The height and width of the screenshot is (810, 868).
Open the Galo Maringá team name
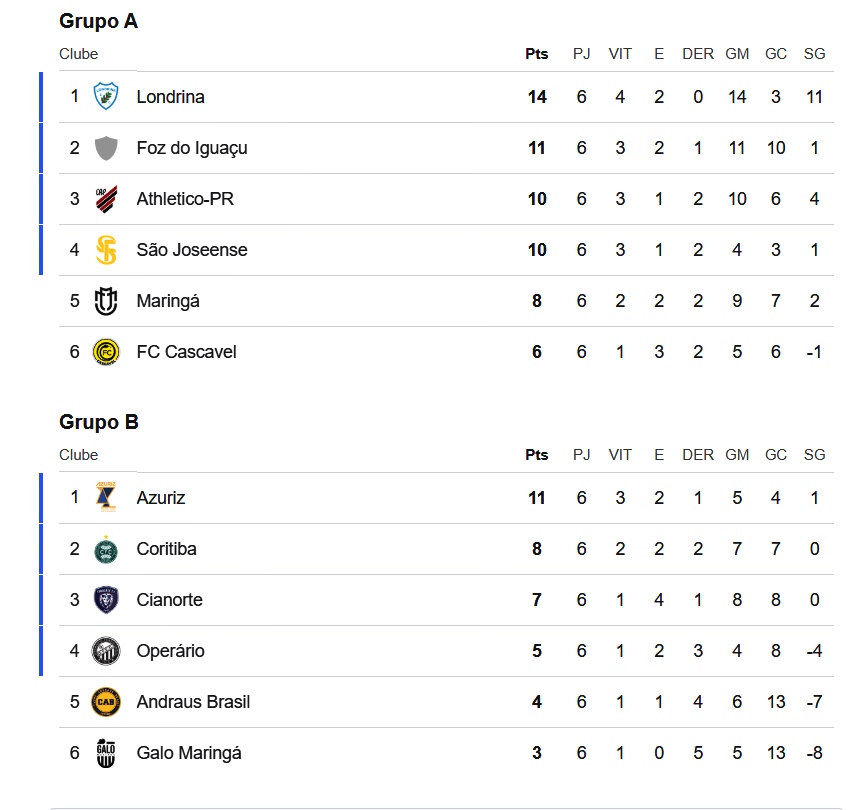click(x=189, y=753)
